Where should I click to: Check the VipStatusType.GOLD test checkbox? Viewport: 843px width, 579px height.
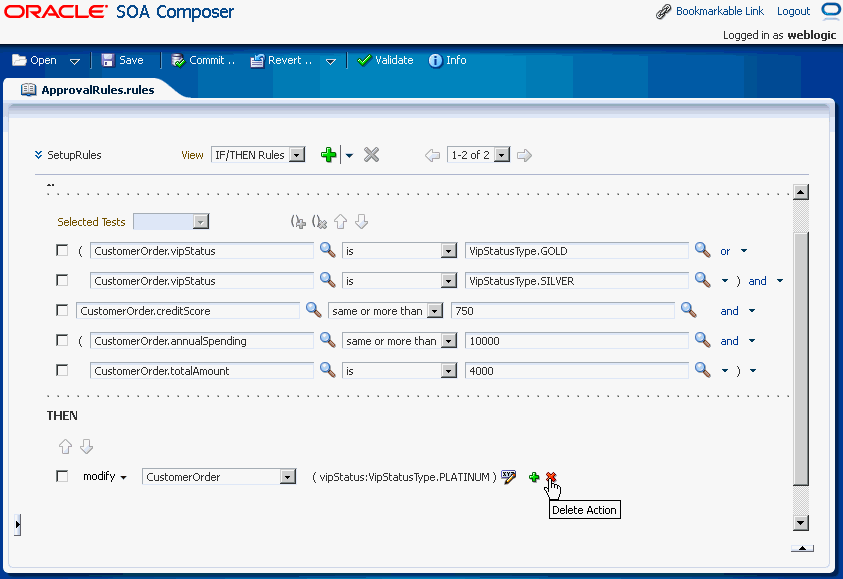coord(62,251)
